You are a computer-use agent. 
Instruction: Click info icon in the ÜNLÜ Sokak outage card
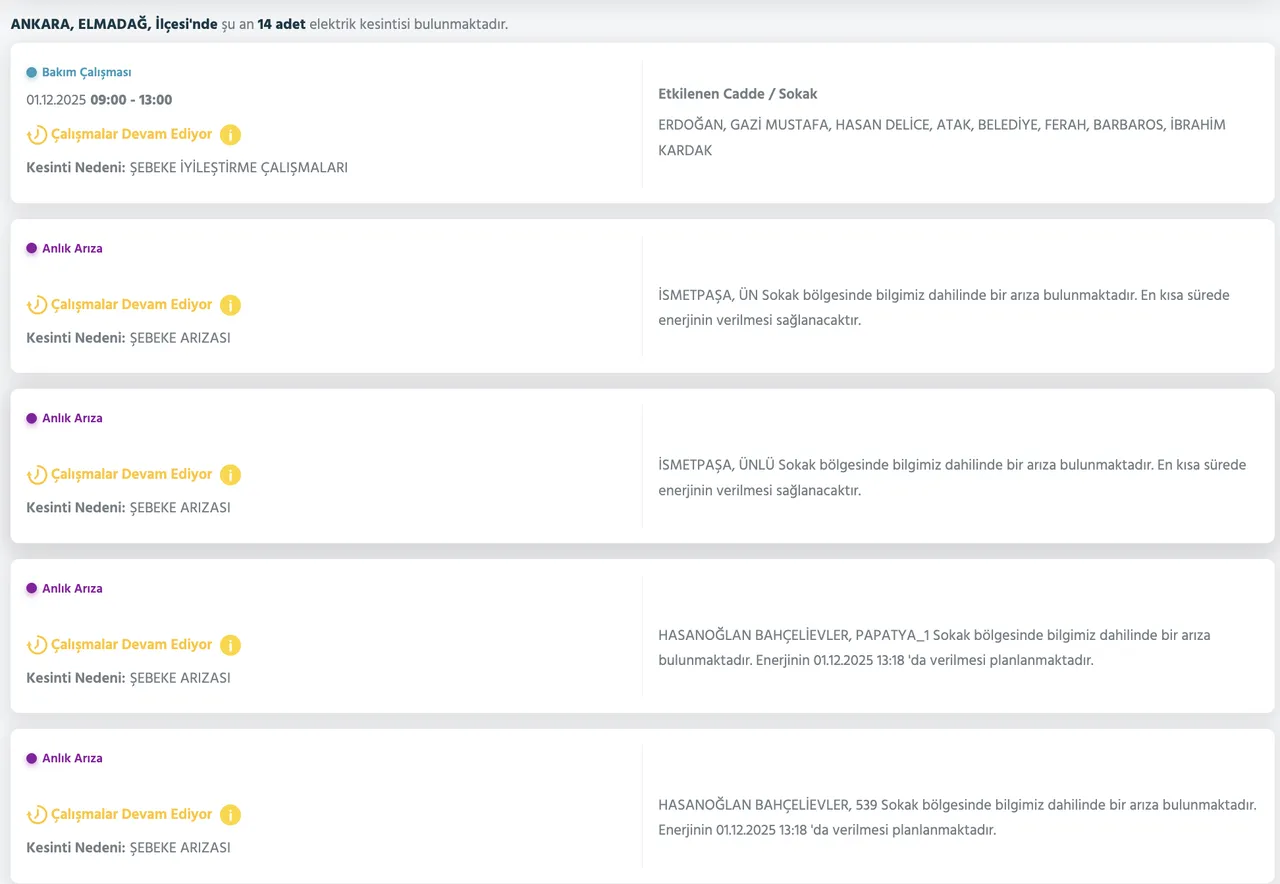pyautogui.click(x=230, y=475)
